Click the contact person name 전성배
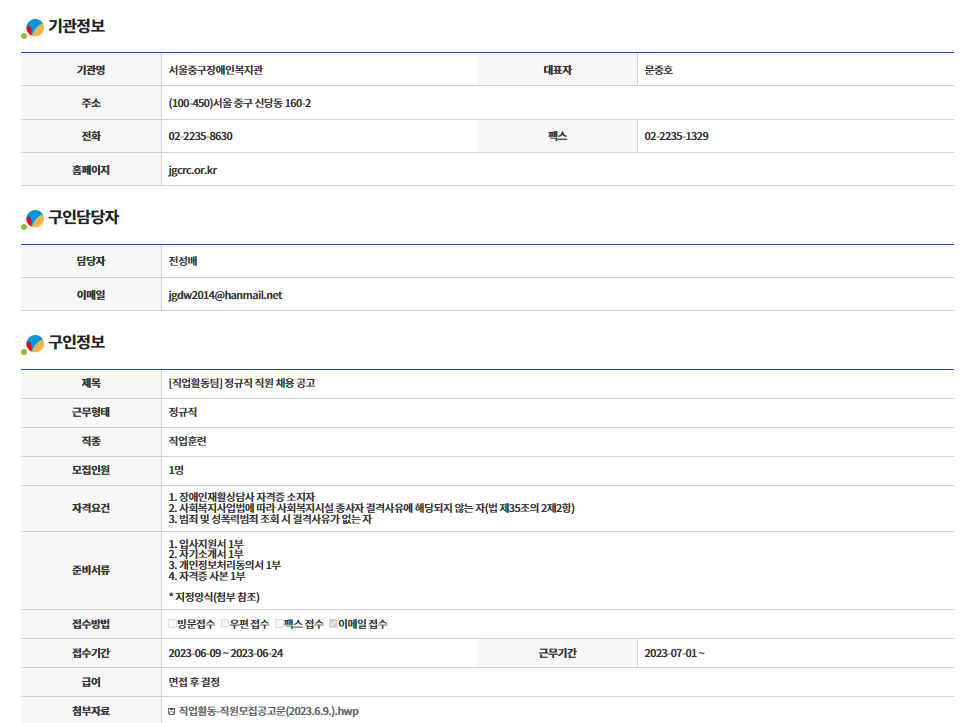Screen dimensions: 973x723 [184, 261]
